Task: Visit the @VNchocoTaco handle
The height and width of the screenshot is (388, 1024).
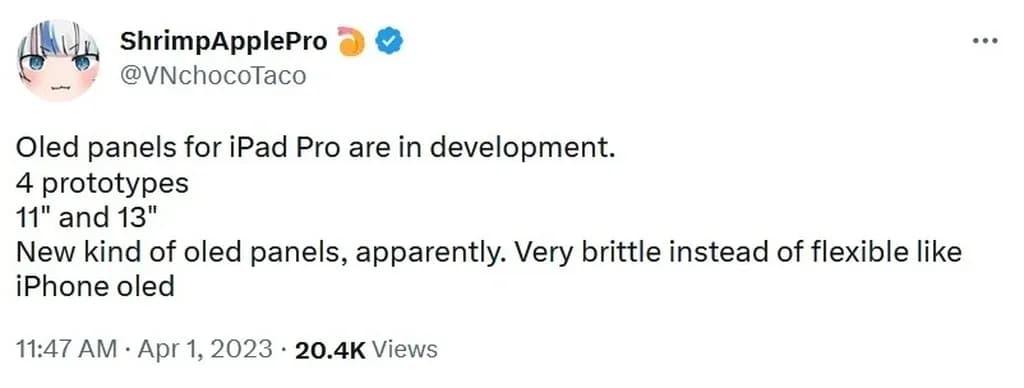Action: tap(212, 76)
